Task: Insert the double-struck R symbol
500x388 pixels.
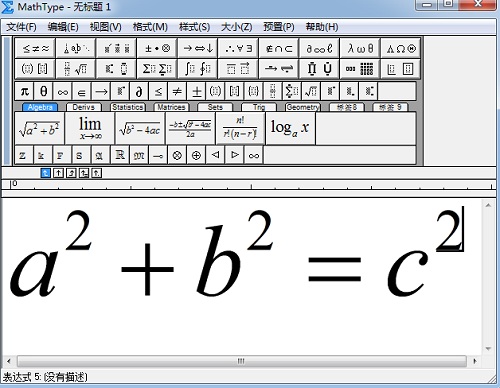Action: [x=120, y=155]
